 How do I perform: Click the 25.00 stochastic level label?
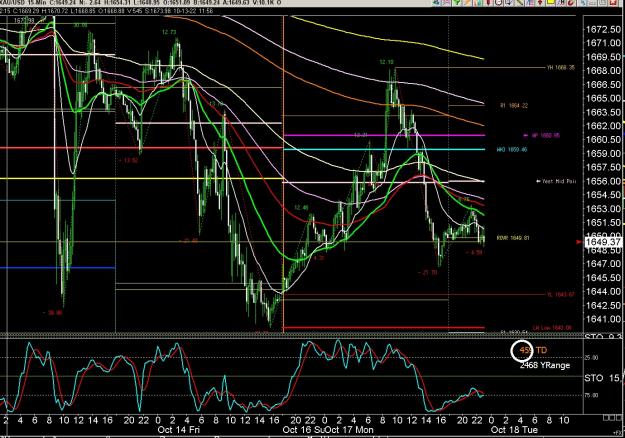tap(591, 357)
